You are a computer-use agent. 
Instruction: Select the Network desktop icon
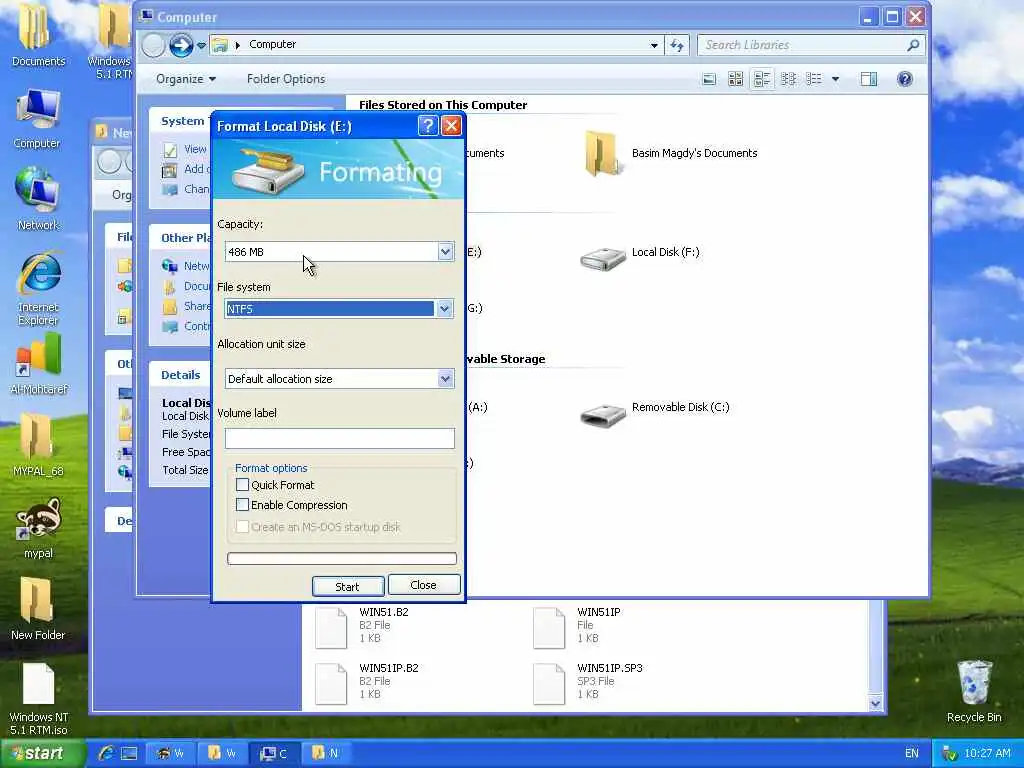[x=37, y=199]
